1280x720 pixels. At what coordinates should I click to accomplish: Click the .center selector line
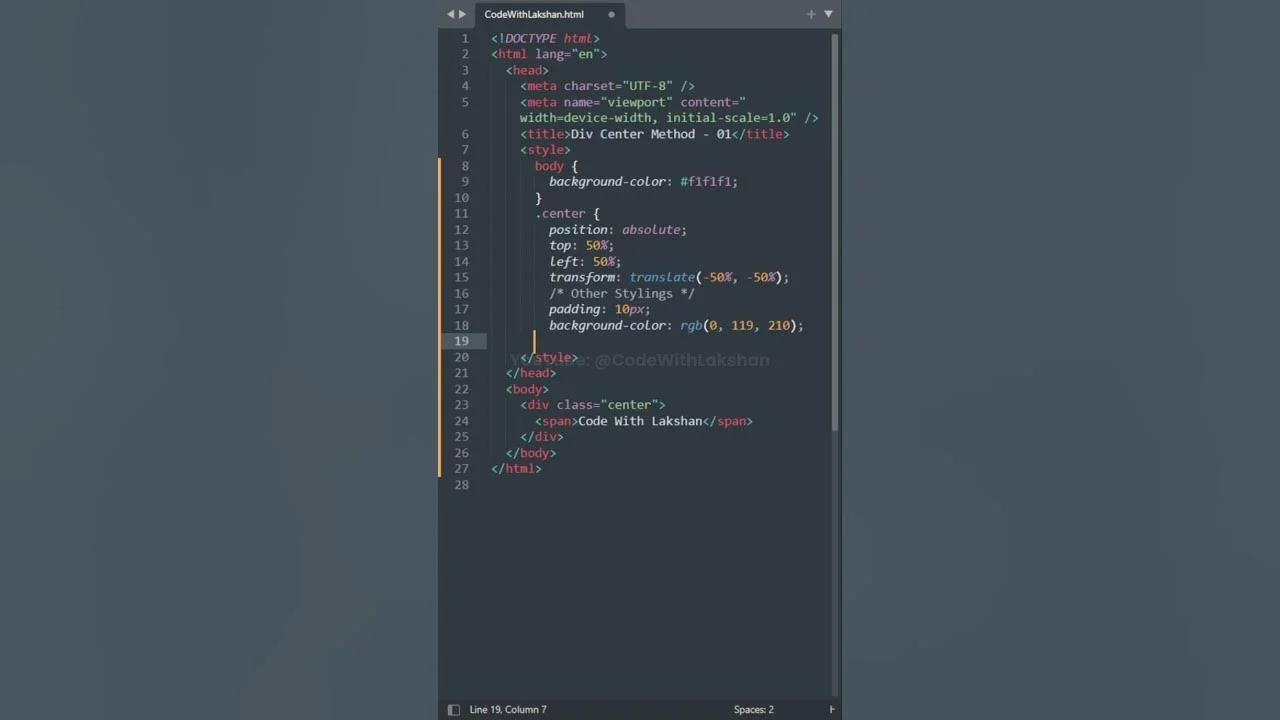click(567, 214)
